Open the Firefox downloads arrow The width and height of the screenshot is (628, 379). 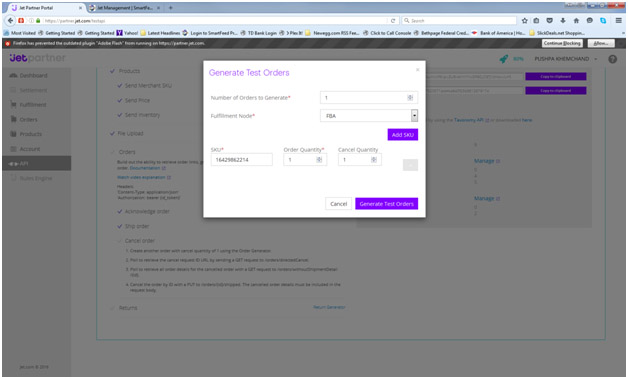563,20
